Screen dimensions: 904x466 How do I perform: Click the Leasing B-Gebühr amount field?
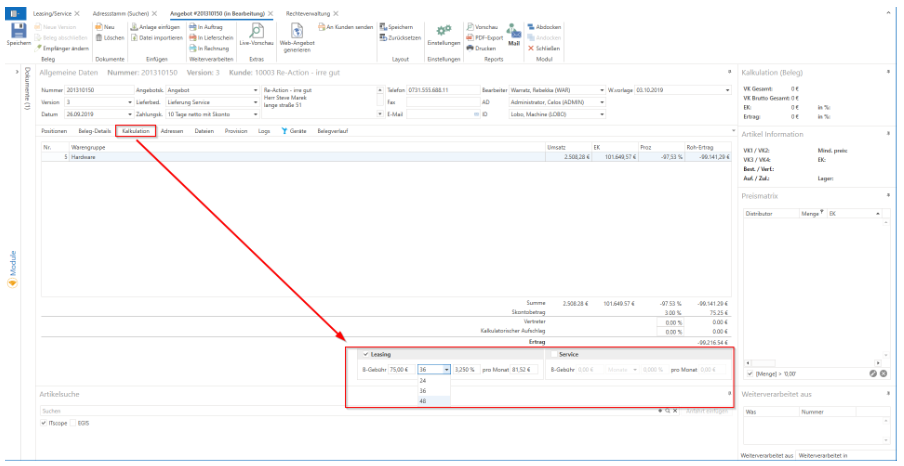399,369
